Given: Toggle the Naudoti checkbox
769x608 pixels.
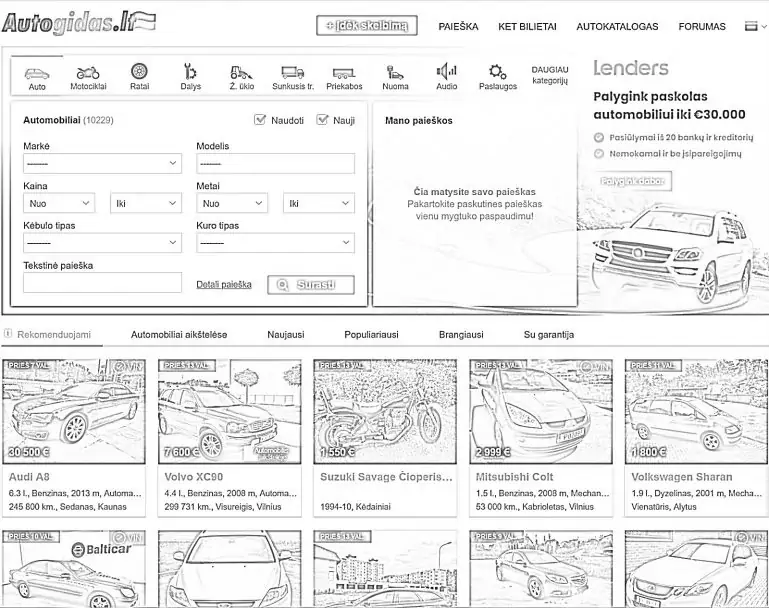Looking at the screenshot, I should 260,120.
